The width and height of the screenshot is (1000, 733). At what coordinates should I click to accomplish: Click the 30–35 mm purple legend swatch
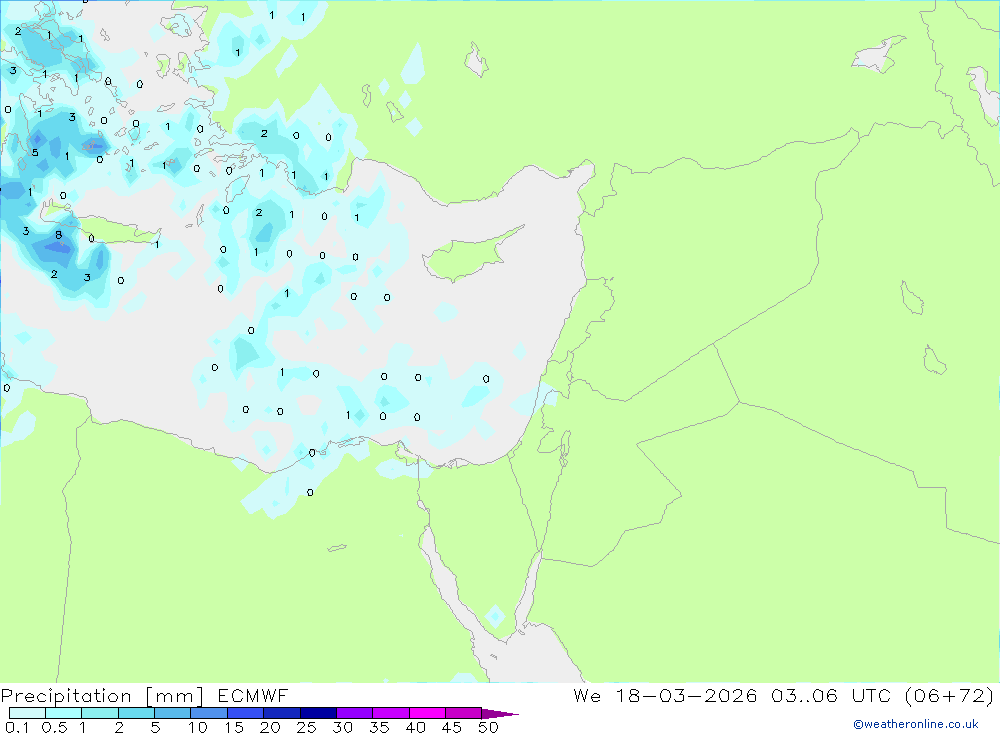(355, 713)
